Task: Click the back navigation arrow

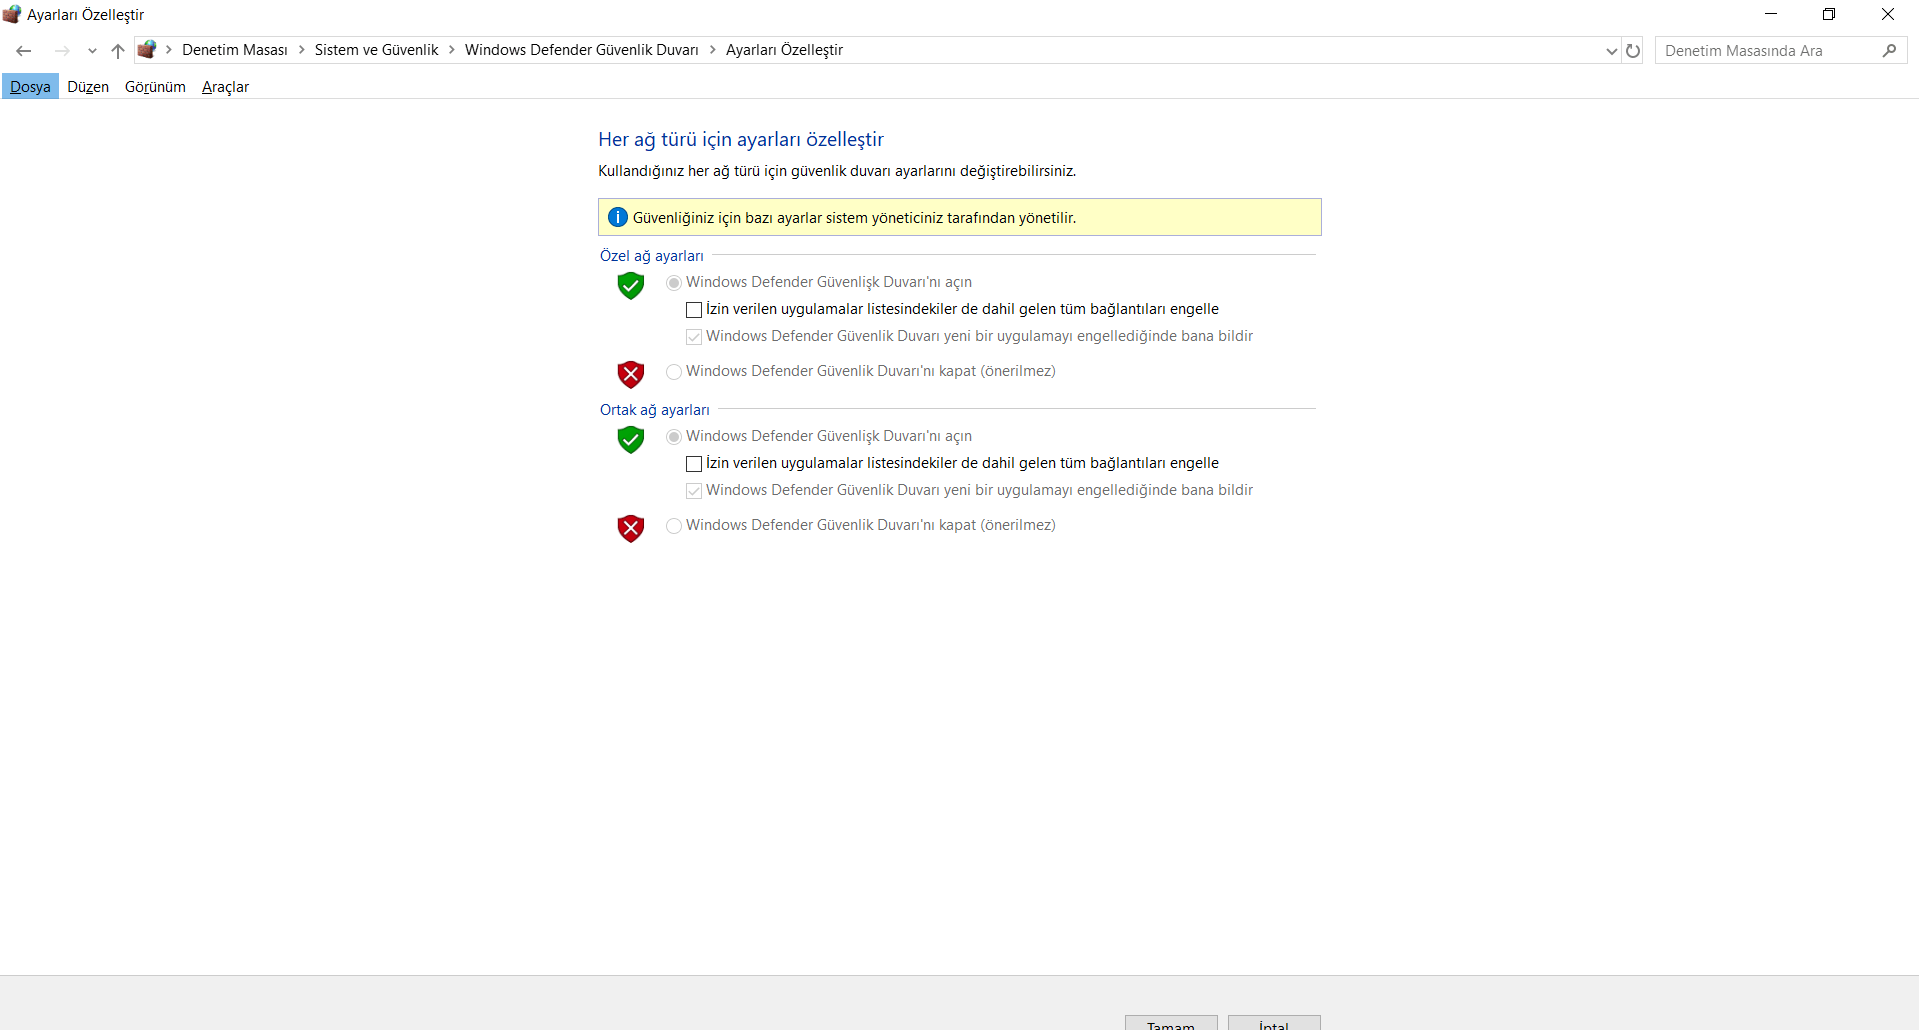Action: pos(24,50)
